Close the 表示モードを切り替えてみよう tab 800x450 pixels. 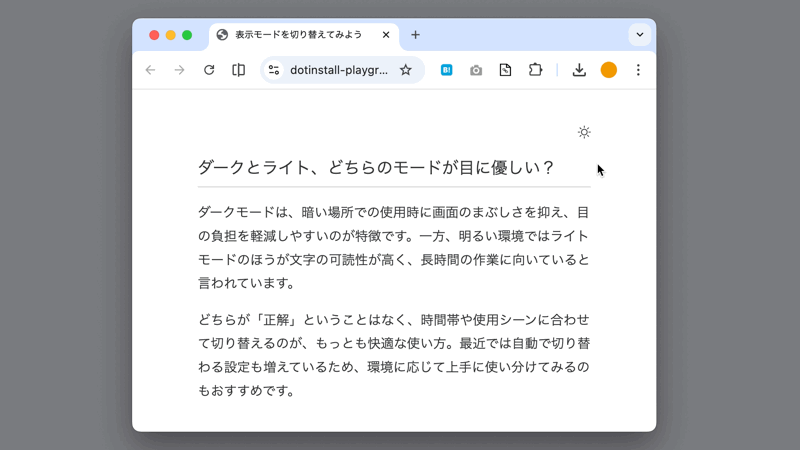coord(386,35)
